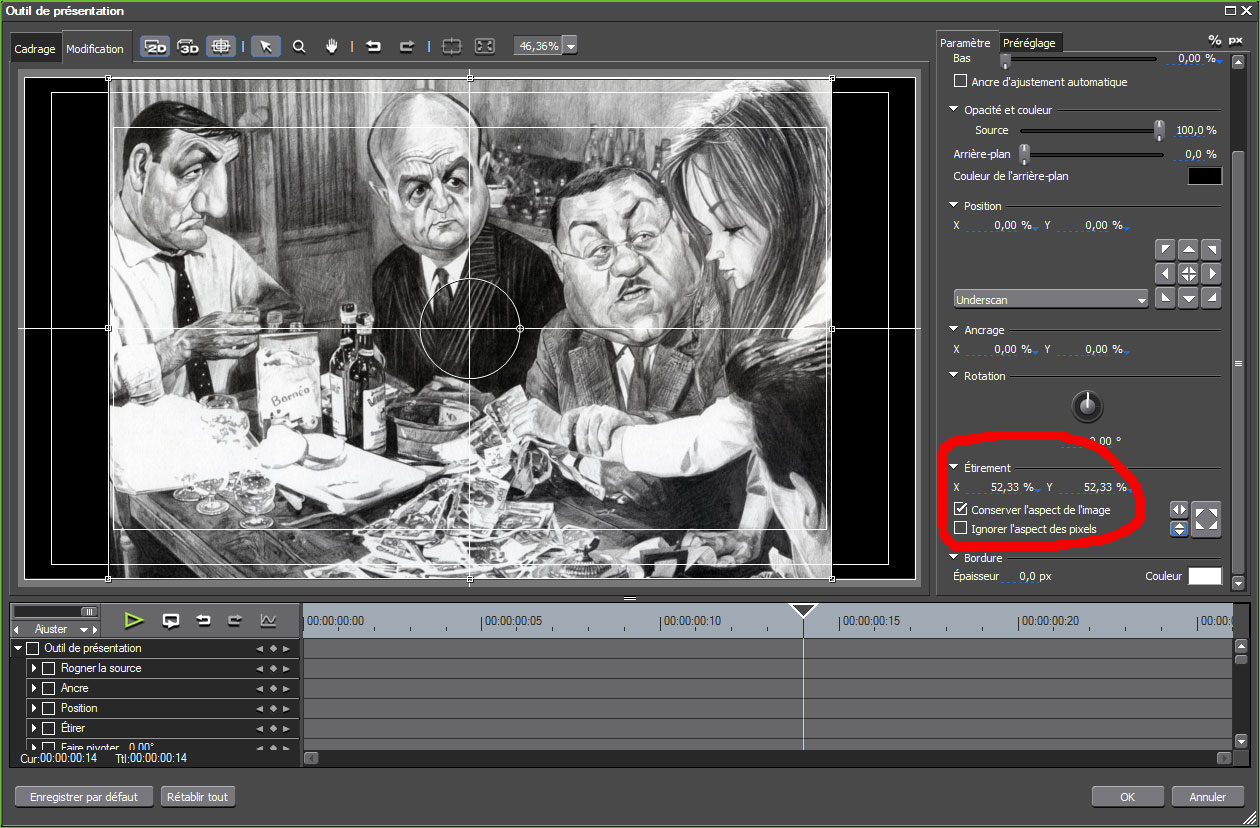Uncheck Conserver l'aspect de l'image

tap(961, 510)
